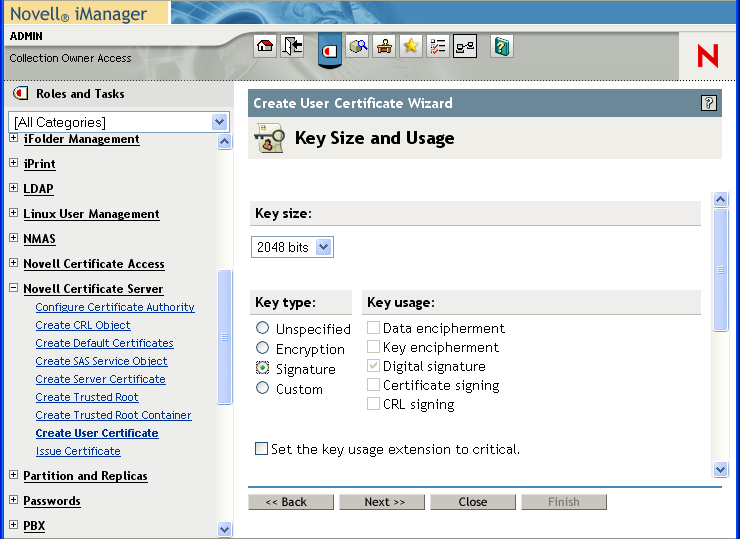Open the Home icon in toolbar

click(265, 46)
